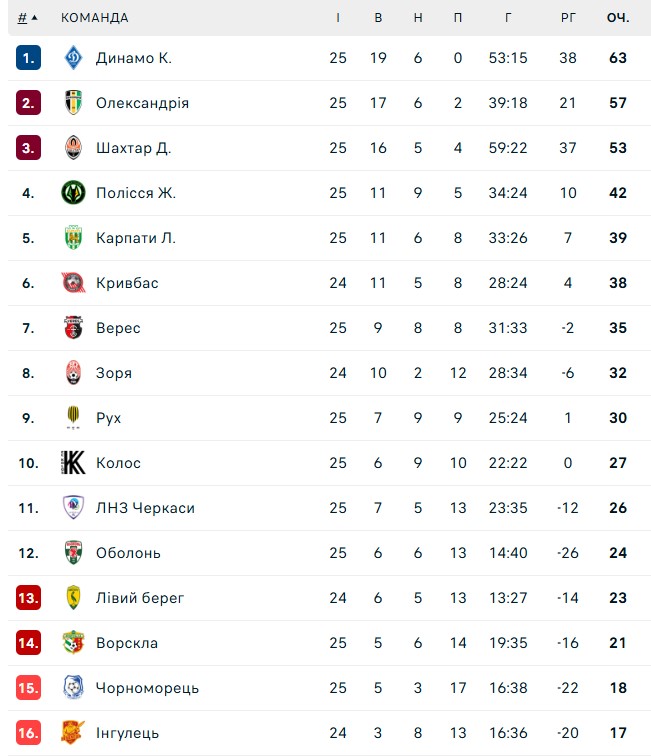Click the КОМАНДА column header
The image size is (651, 756).
(x=94, y=18)
